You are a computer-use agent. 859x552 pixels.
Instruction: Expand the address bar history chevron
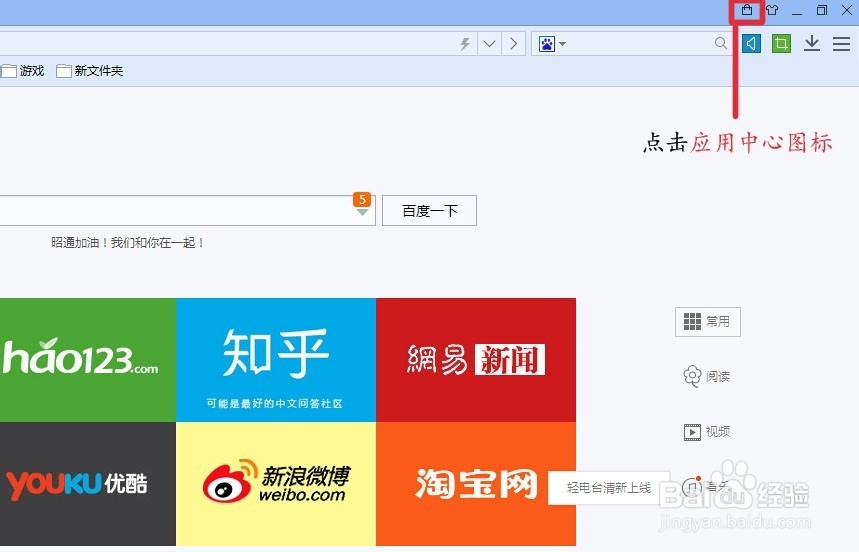(x=489, y=43)
